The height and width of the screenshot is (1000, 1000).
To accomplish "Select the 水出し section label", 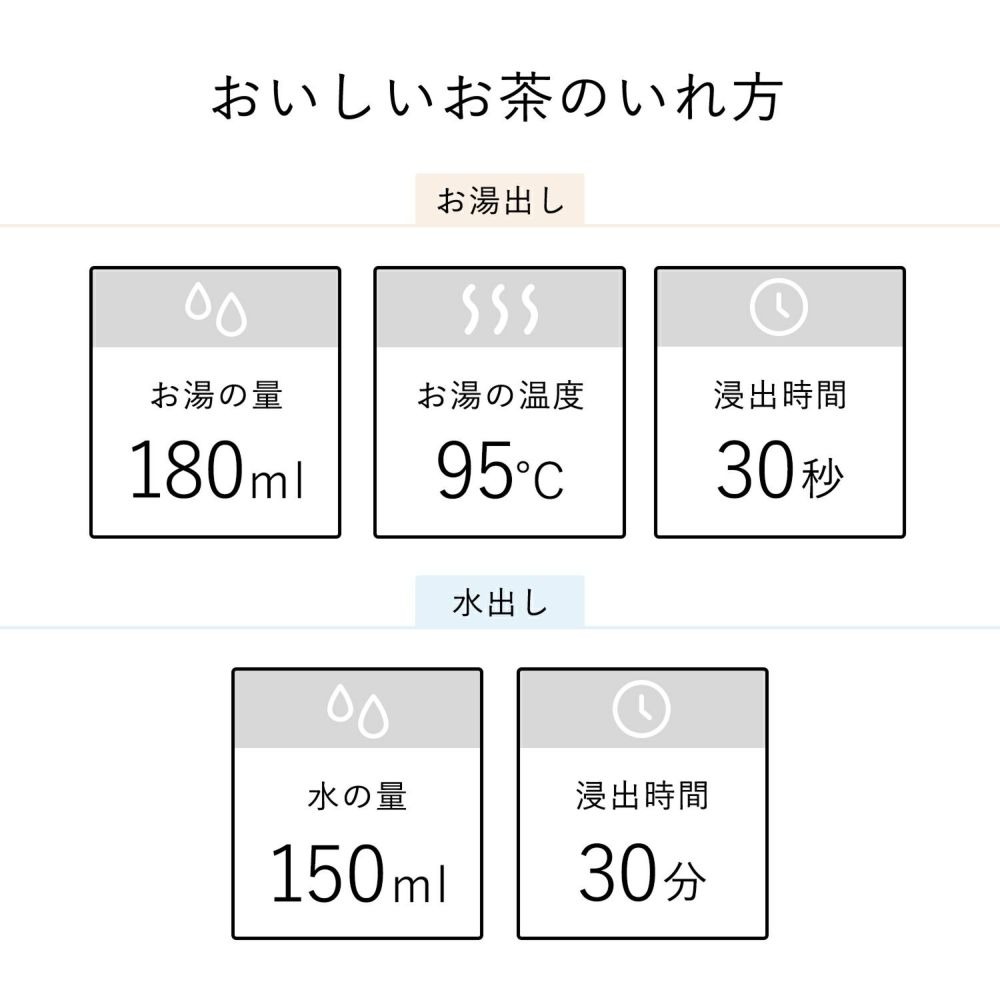I will (x=500, y=603).
